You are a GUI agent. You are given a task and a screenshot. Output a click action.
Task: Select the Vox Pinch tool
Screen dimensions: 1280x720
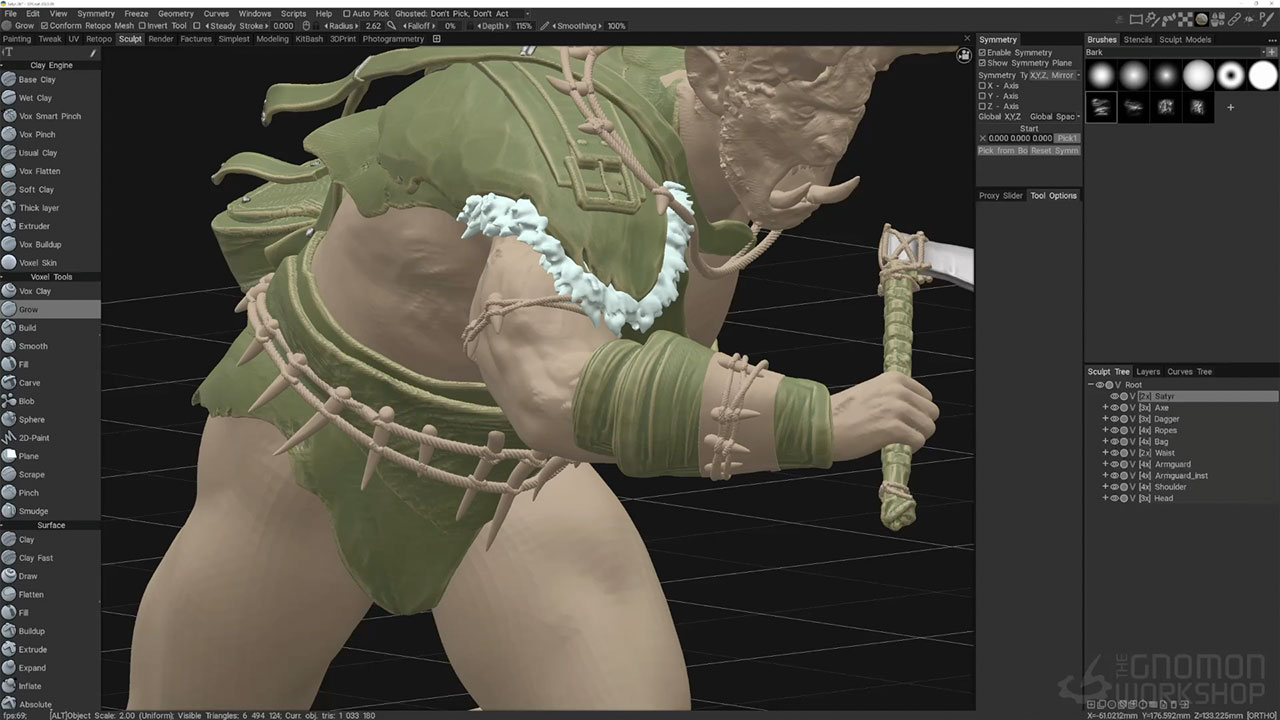pos(37,134)
